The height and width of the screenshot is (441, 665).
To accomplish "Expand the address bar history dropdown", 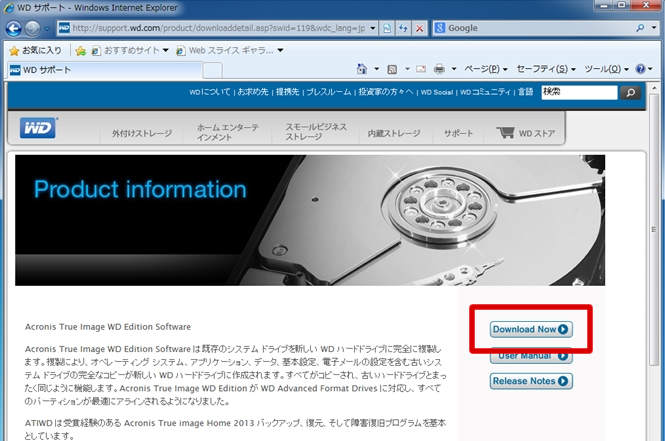I will [372, 28].
